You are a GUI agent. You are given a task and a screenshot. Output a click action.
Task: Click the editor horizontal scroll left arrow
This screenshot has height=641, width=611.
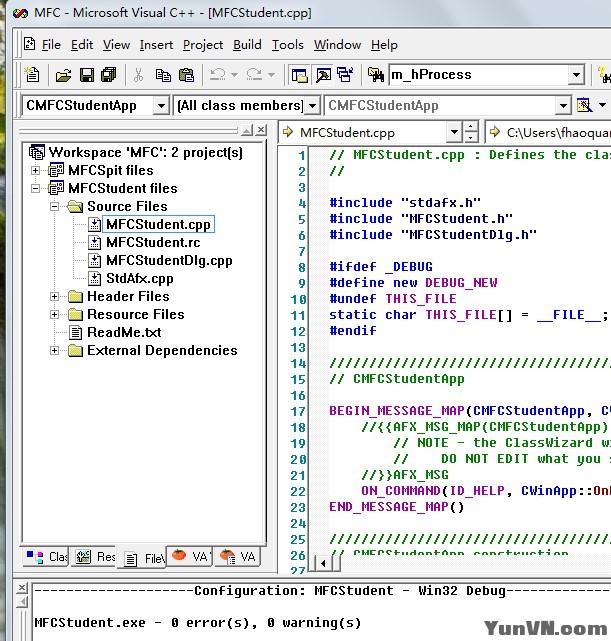(x=323, y=564)
